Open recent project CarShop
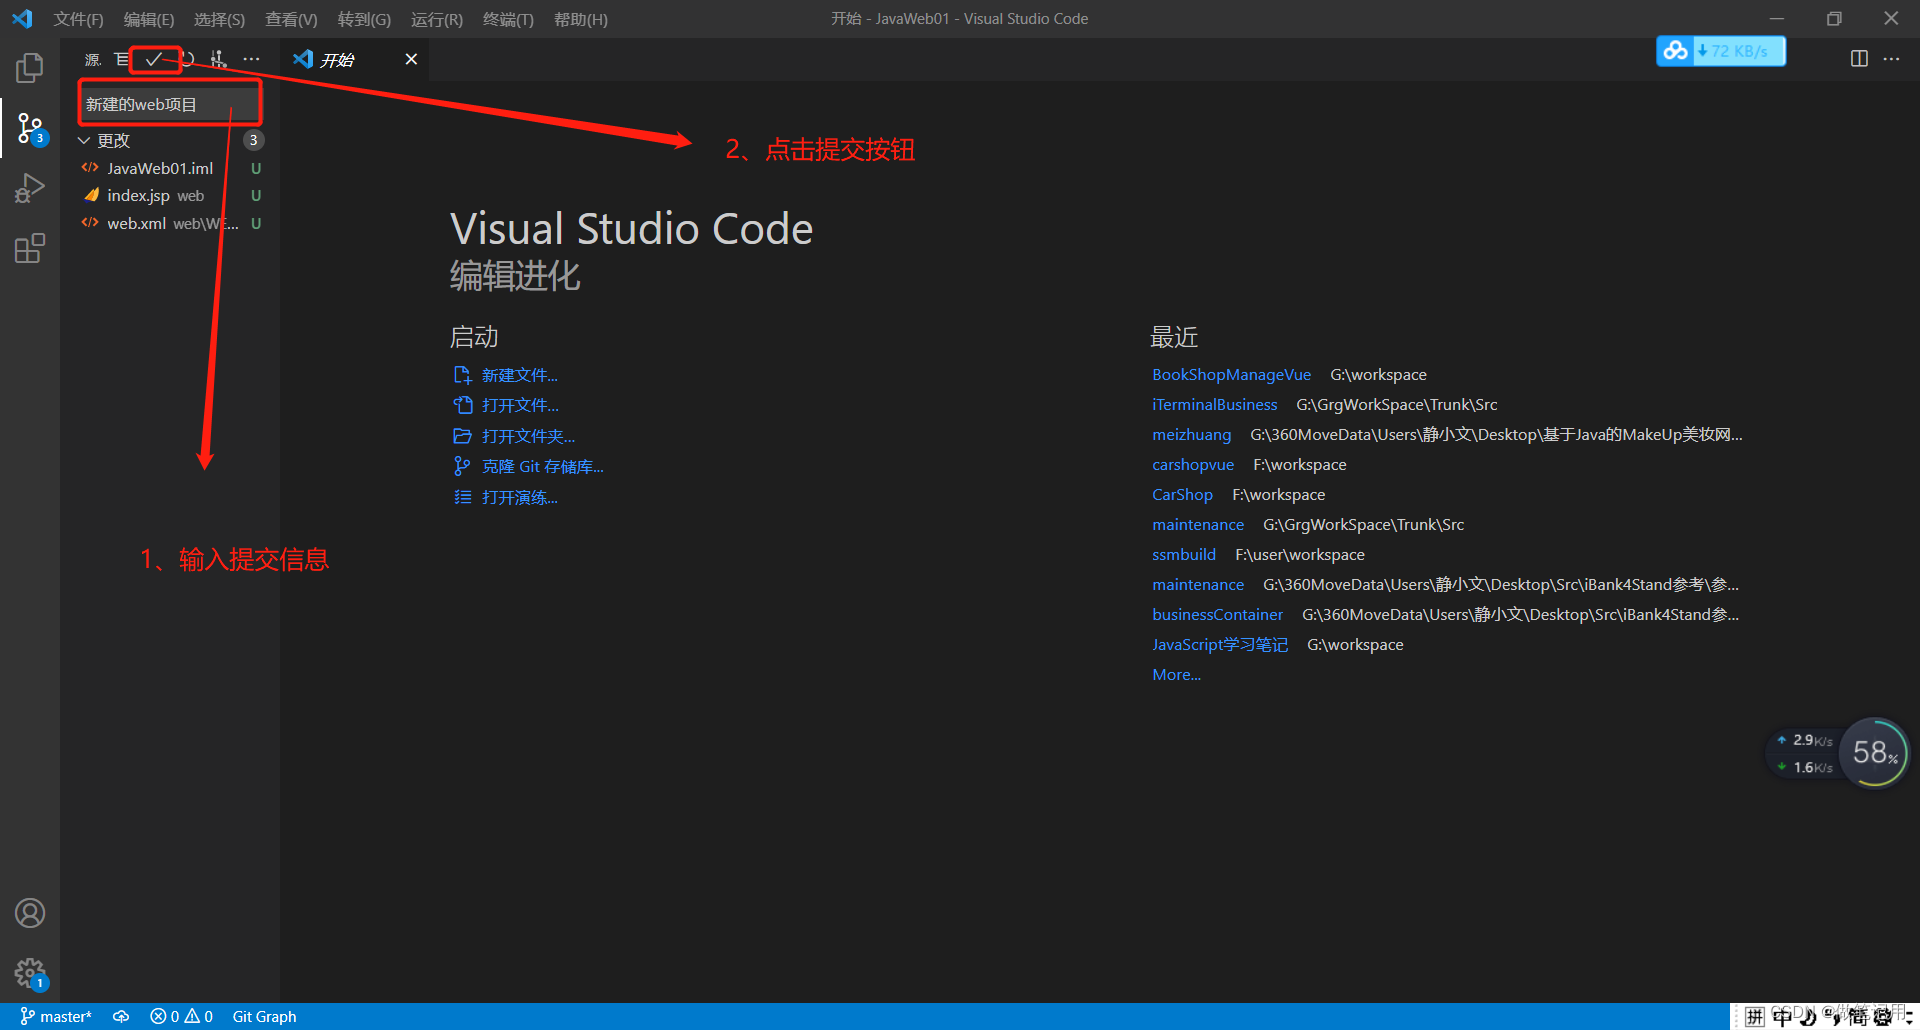1920x1030 pixels. click(x=1182, y=494)
